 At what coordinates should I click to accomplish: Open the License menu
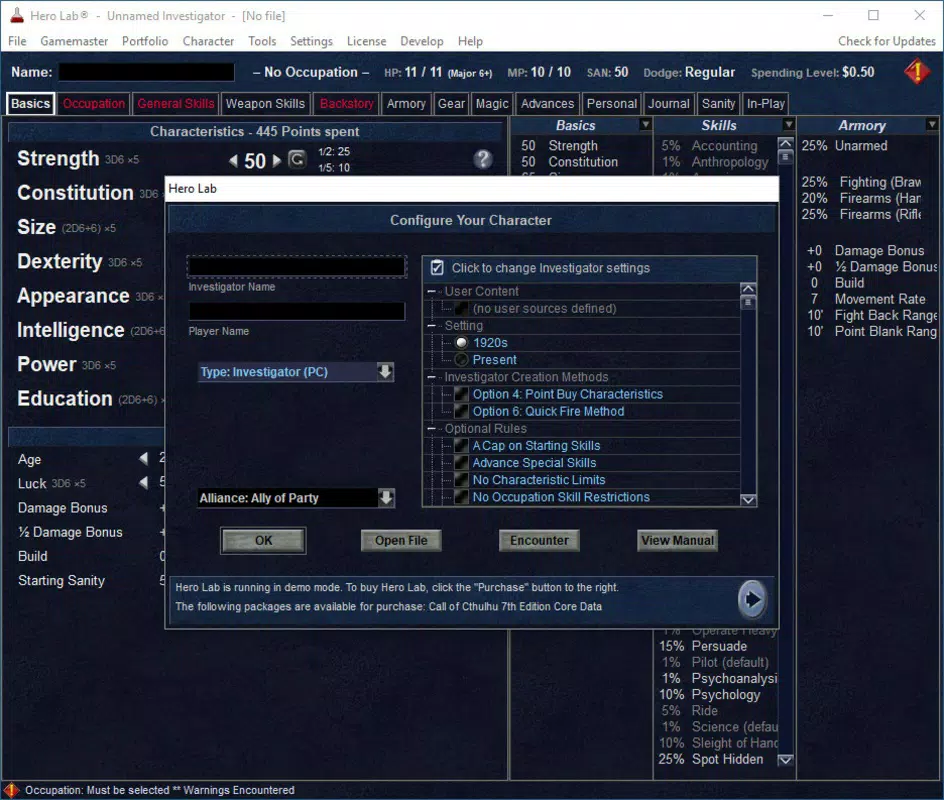click(367, 41)
